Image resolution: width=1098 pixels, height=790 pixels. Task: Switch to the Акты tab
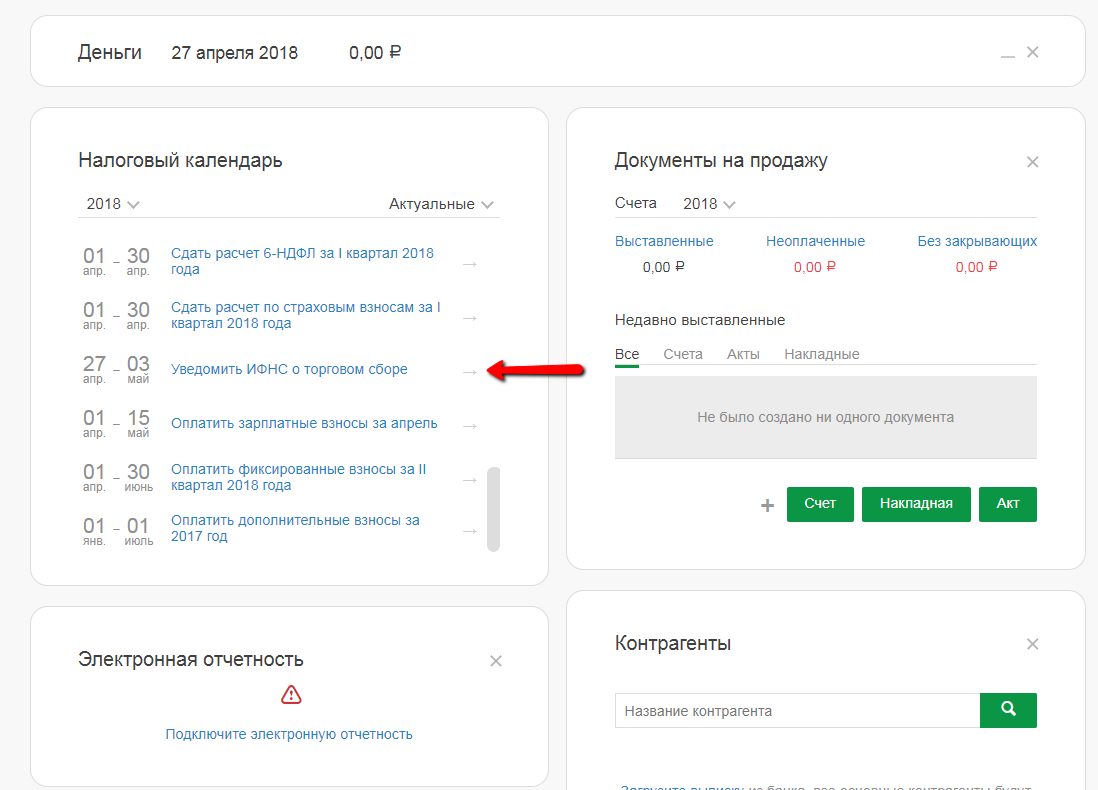coord(743,354)
